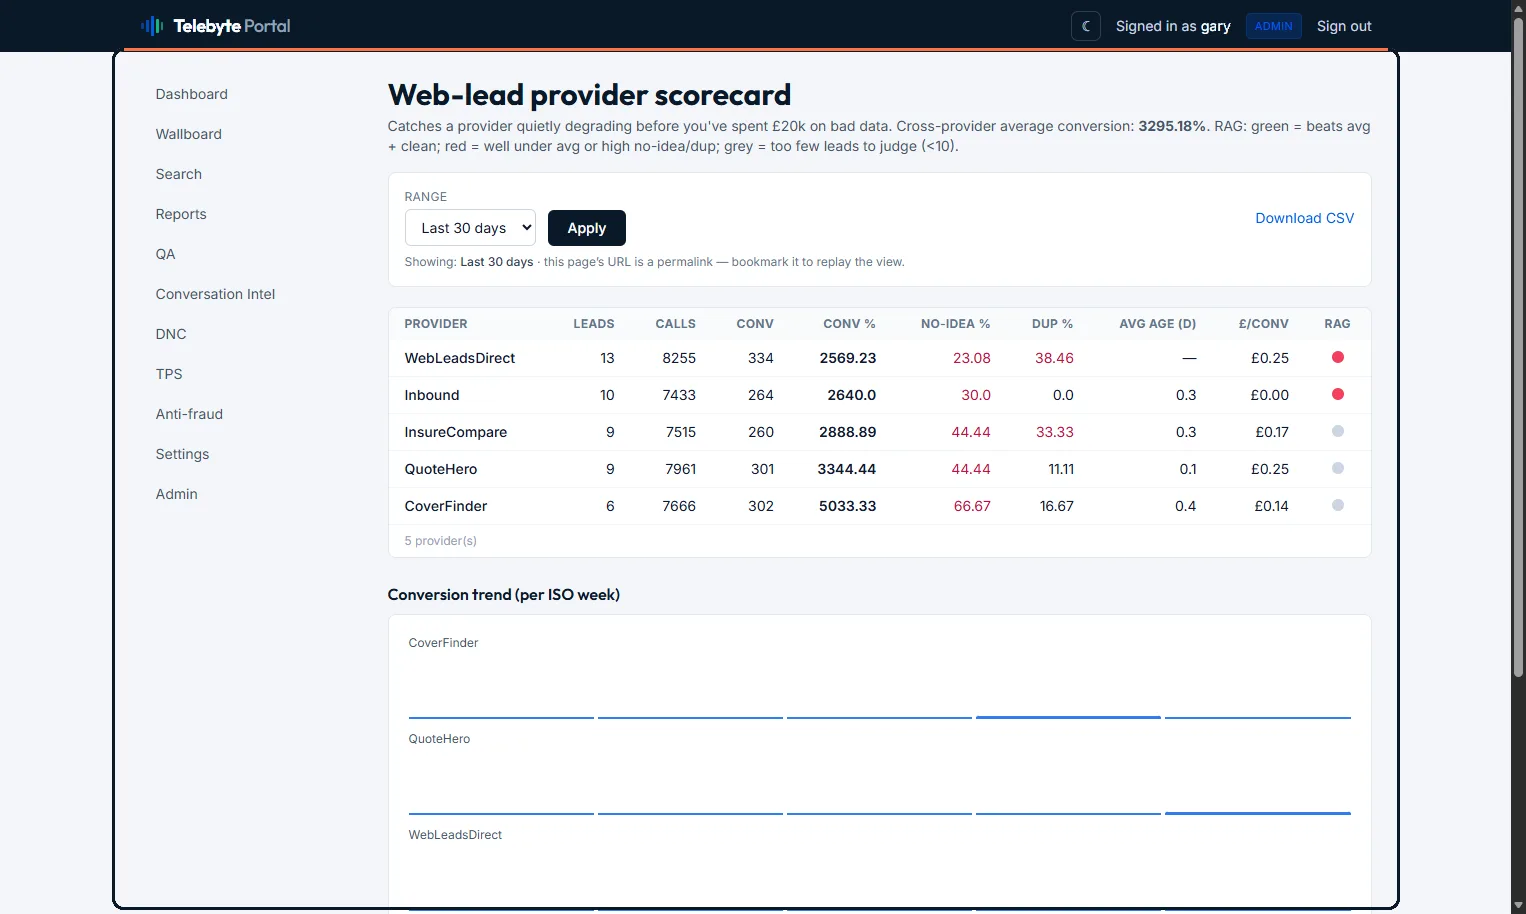Click the RAG column header
Screen dimensions: 1526x914
click(x=1337, y=324)
